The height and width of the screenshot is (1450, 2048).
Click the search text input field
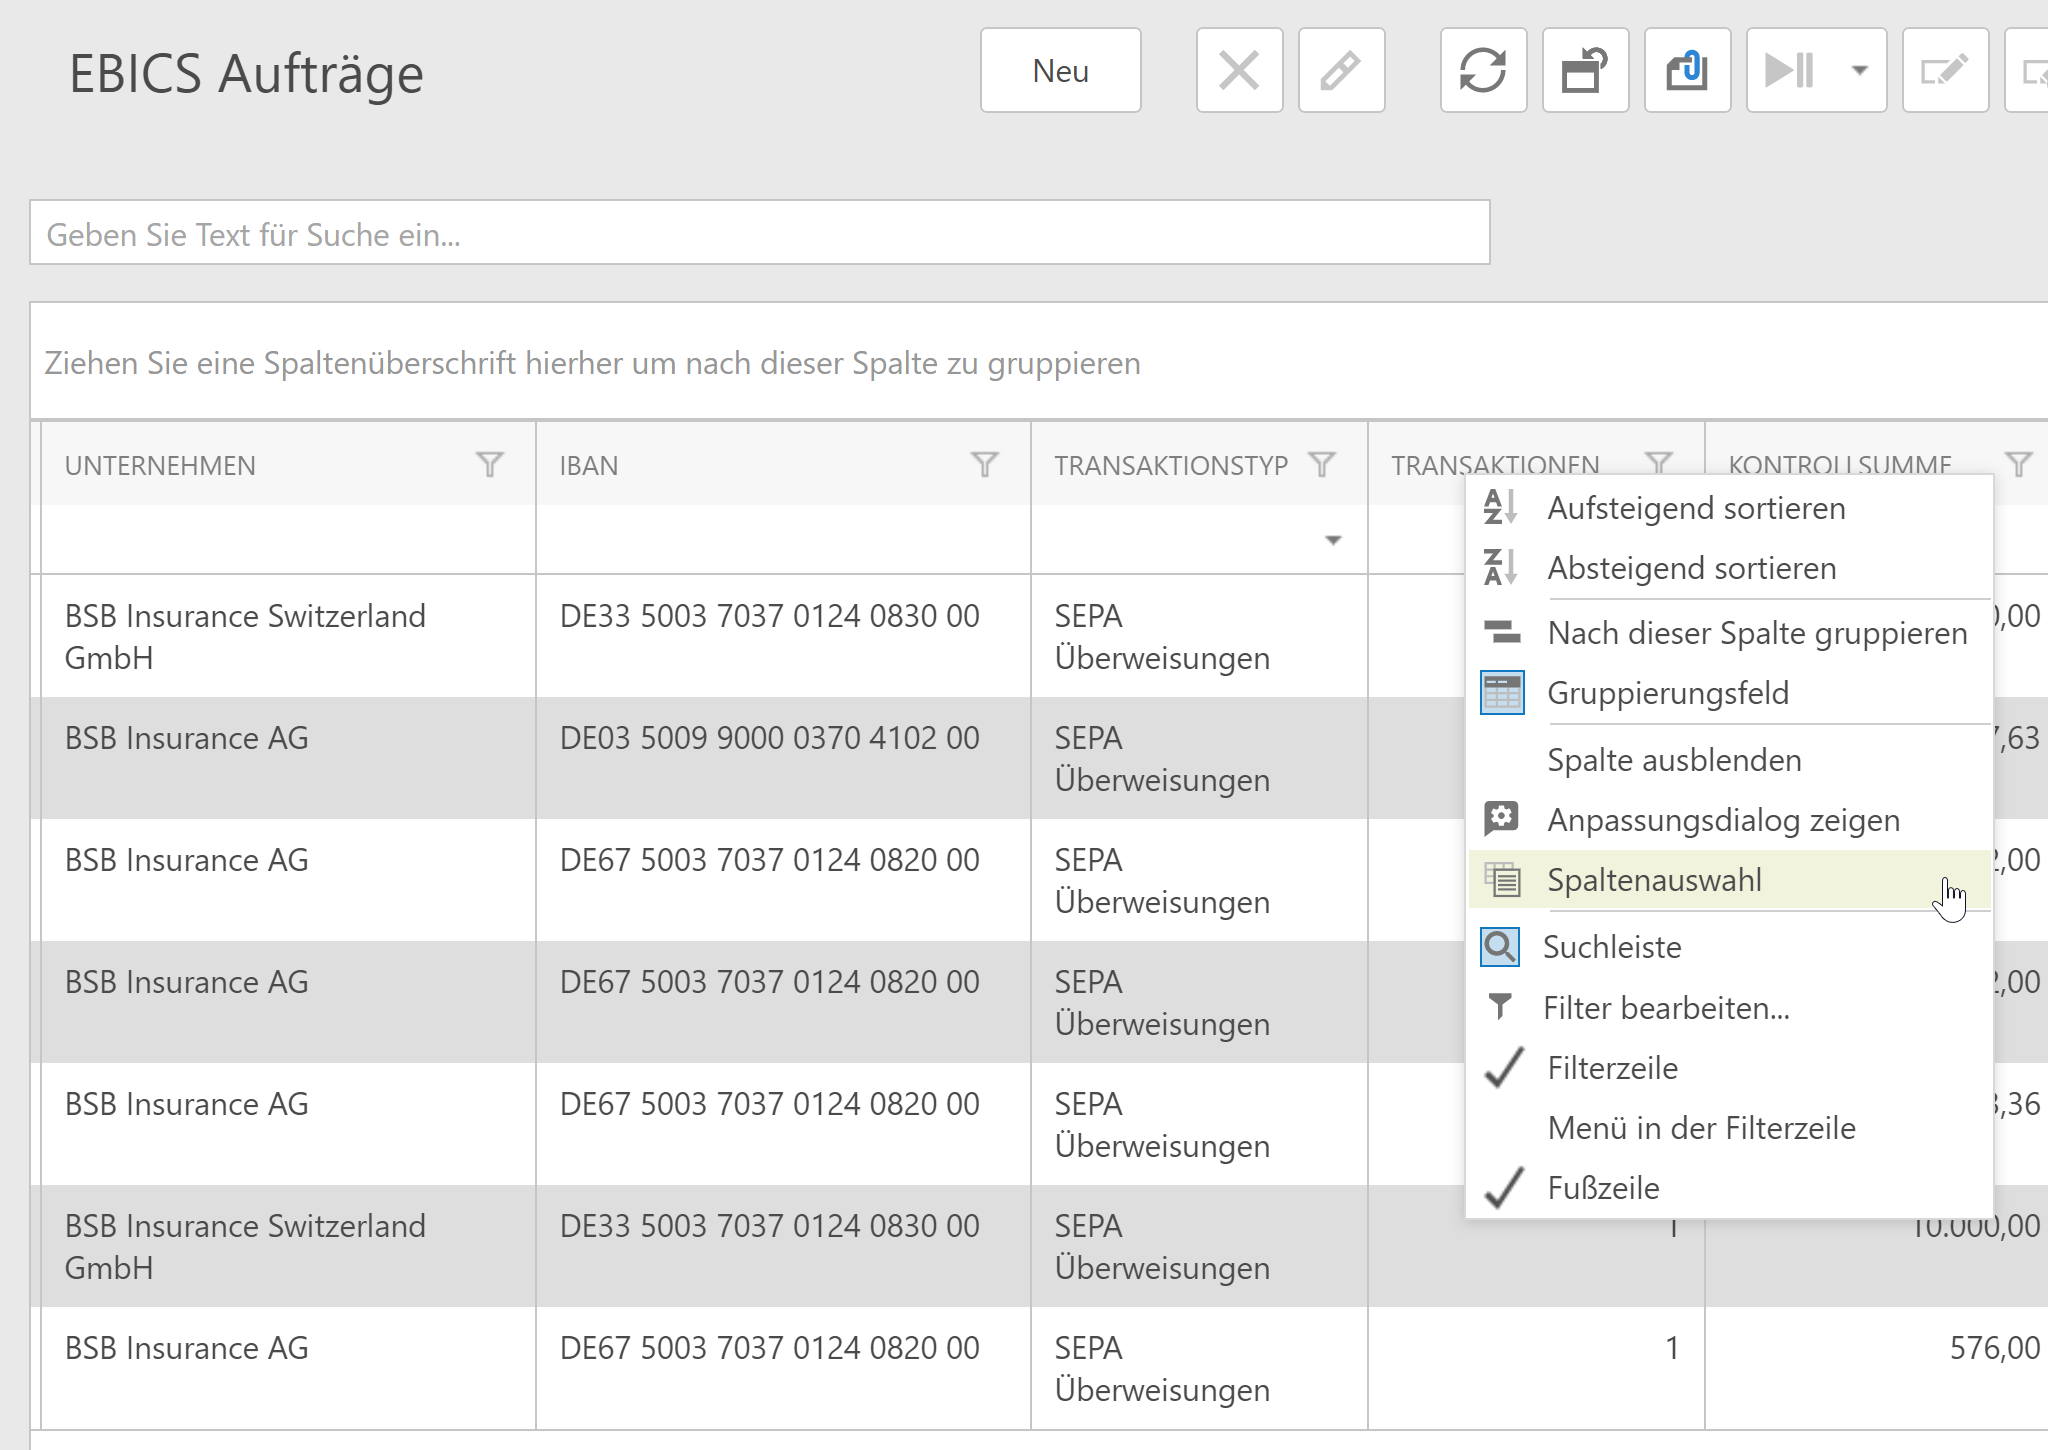(759, 234)
